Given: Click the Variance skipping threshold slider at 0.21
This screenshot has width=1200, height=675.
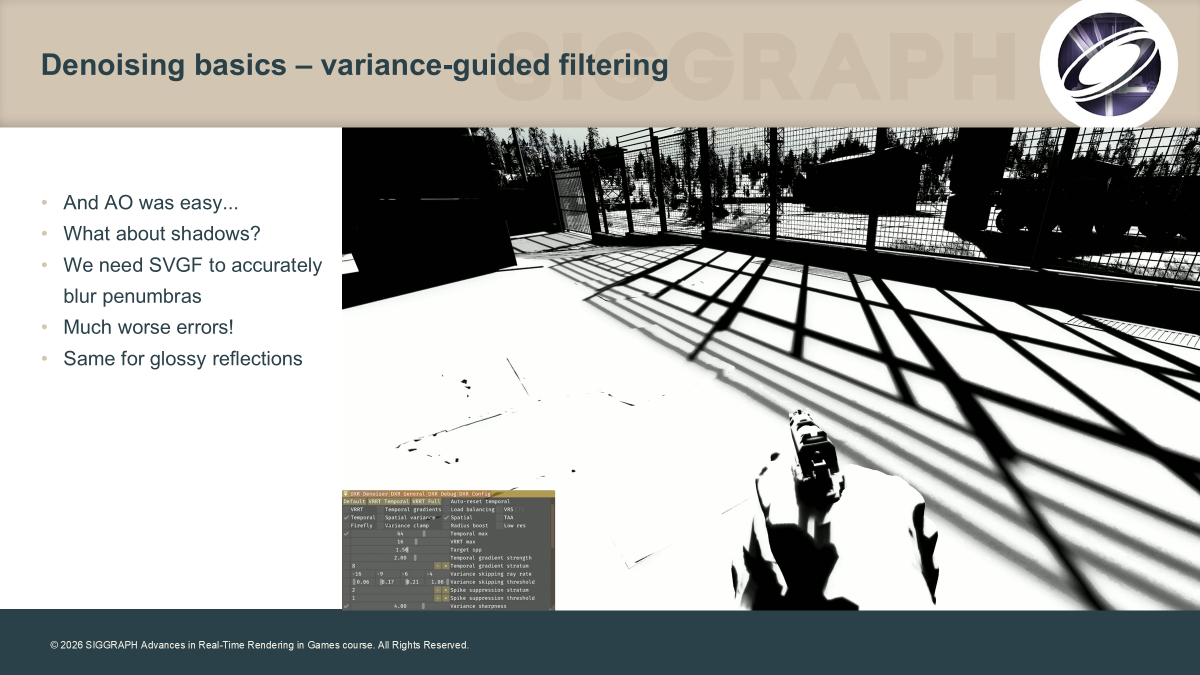Looking at the screenshot, I should coord(413,582).
